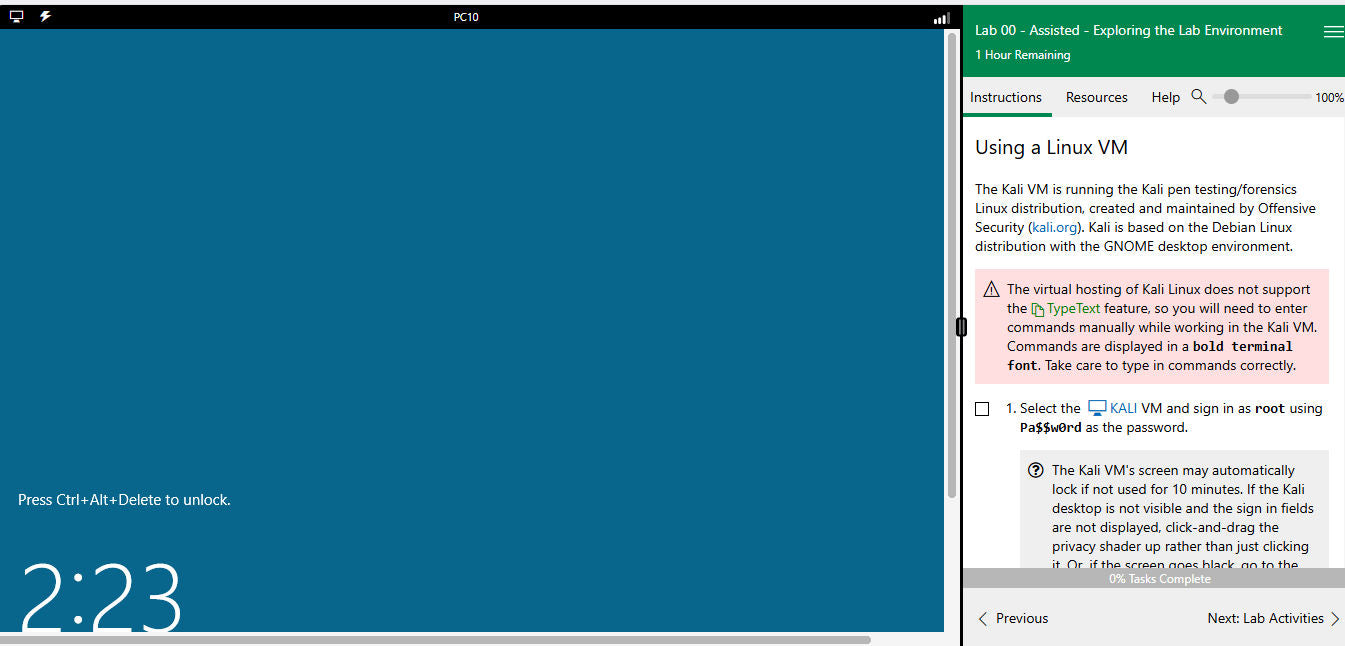This screenshot has height=646, width=1345.
Task: Open the hamburger menu in the green header
Action: click(1333, 31)
